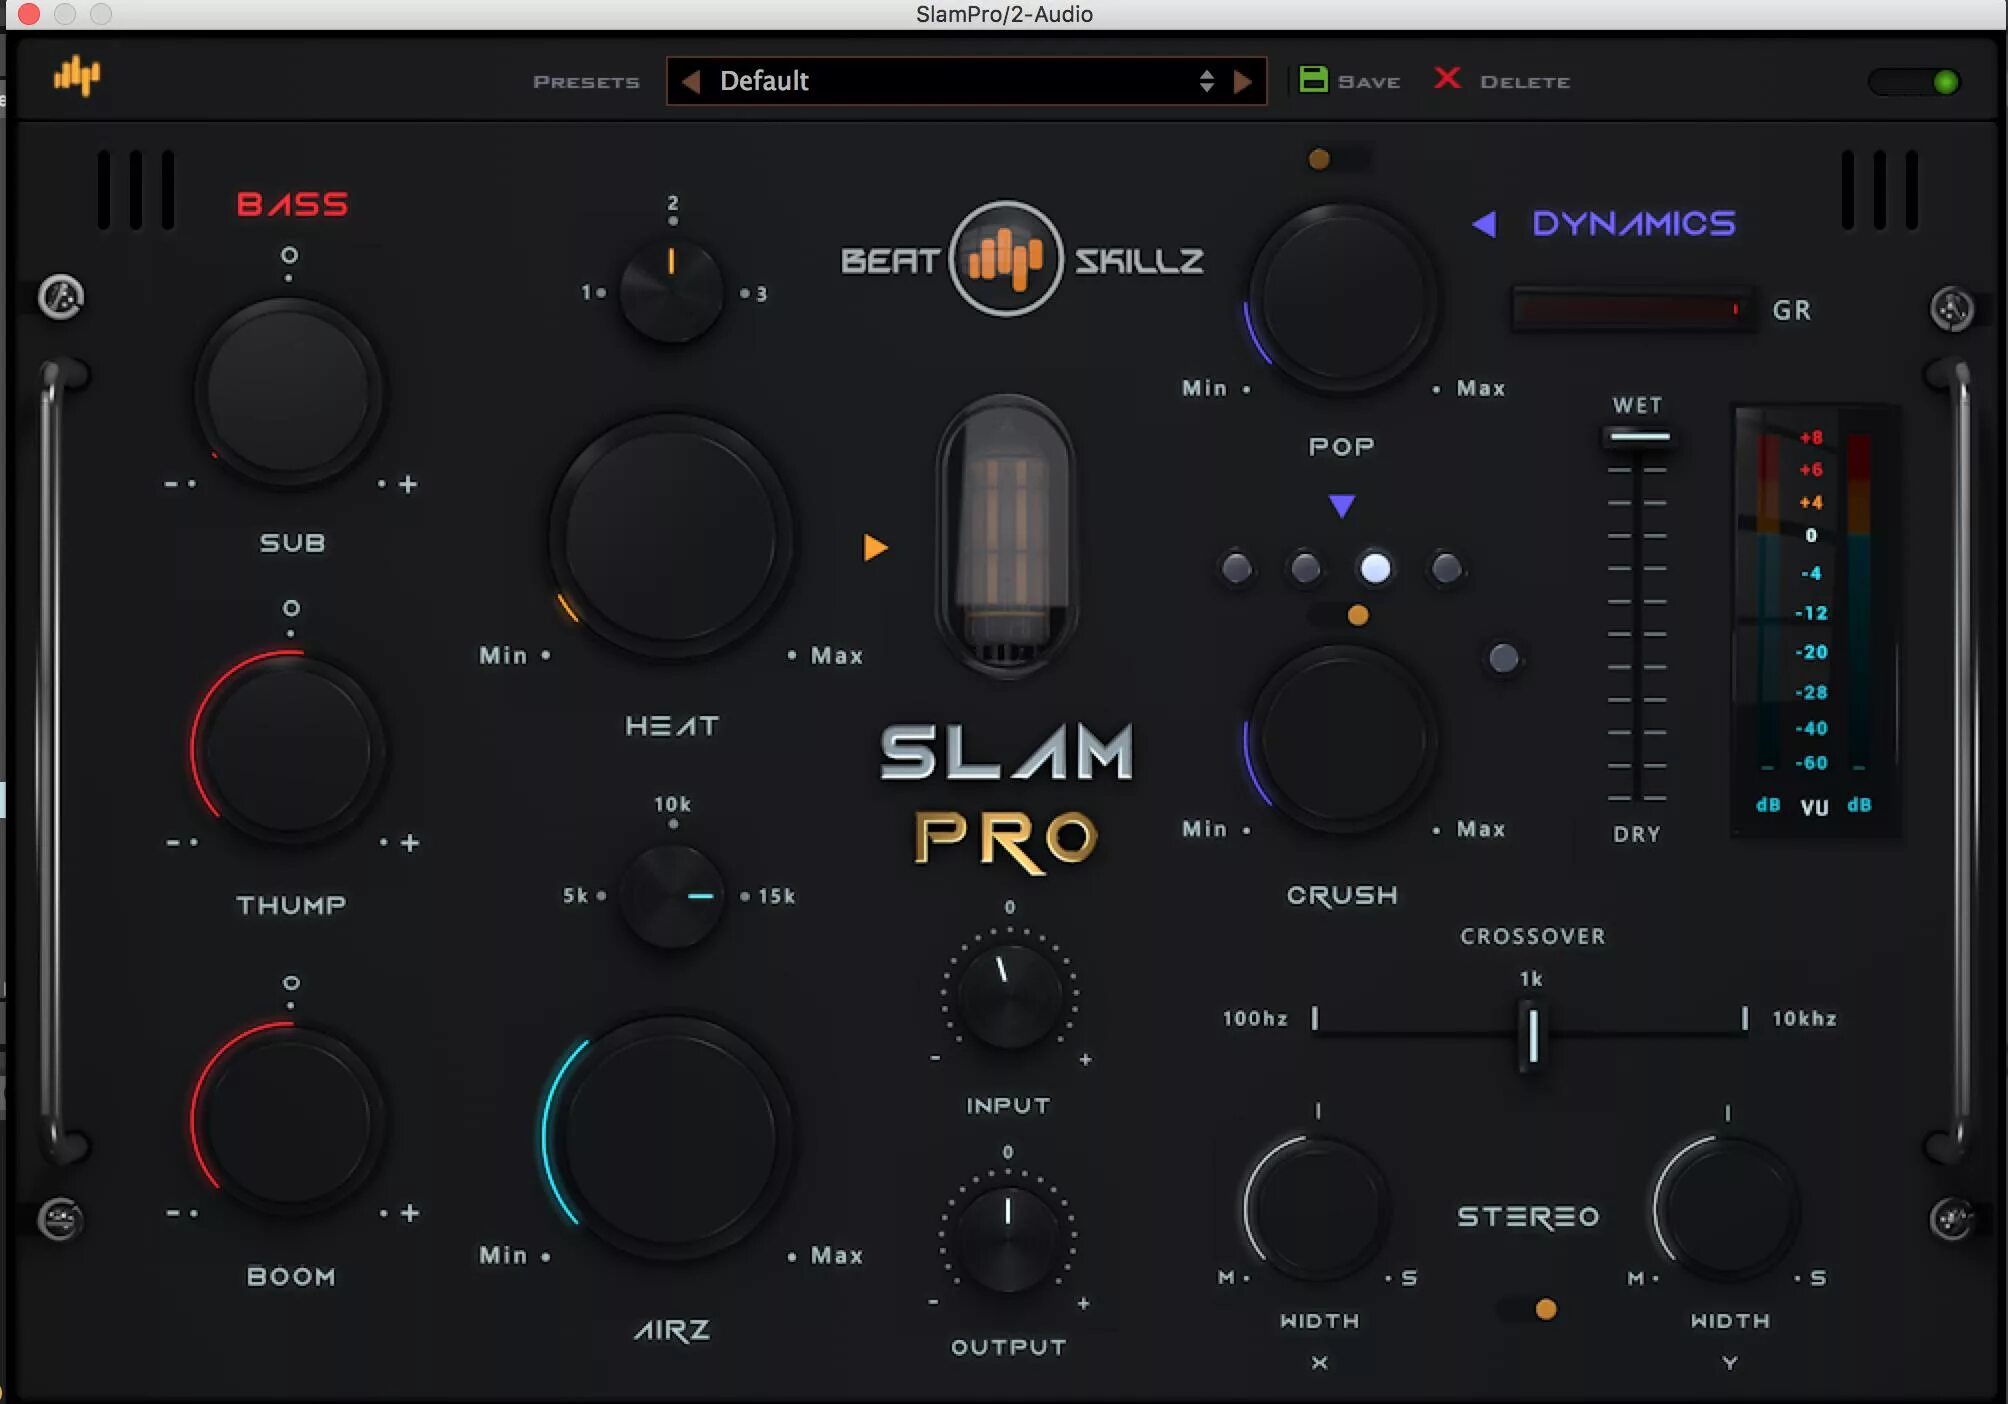
Task: Click the Save preset button
Action: click(x=1350, y=80)
